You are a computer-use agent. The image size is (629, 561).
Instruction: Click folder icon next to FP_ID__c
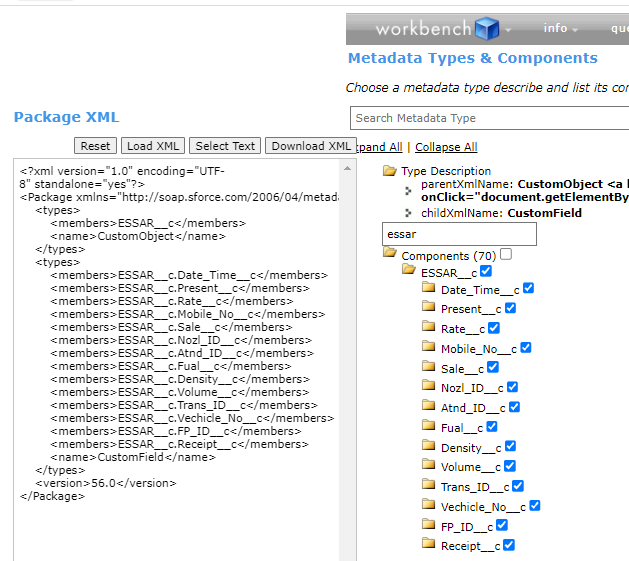click(x=428, y=524)
